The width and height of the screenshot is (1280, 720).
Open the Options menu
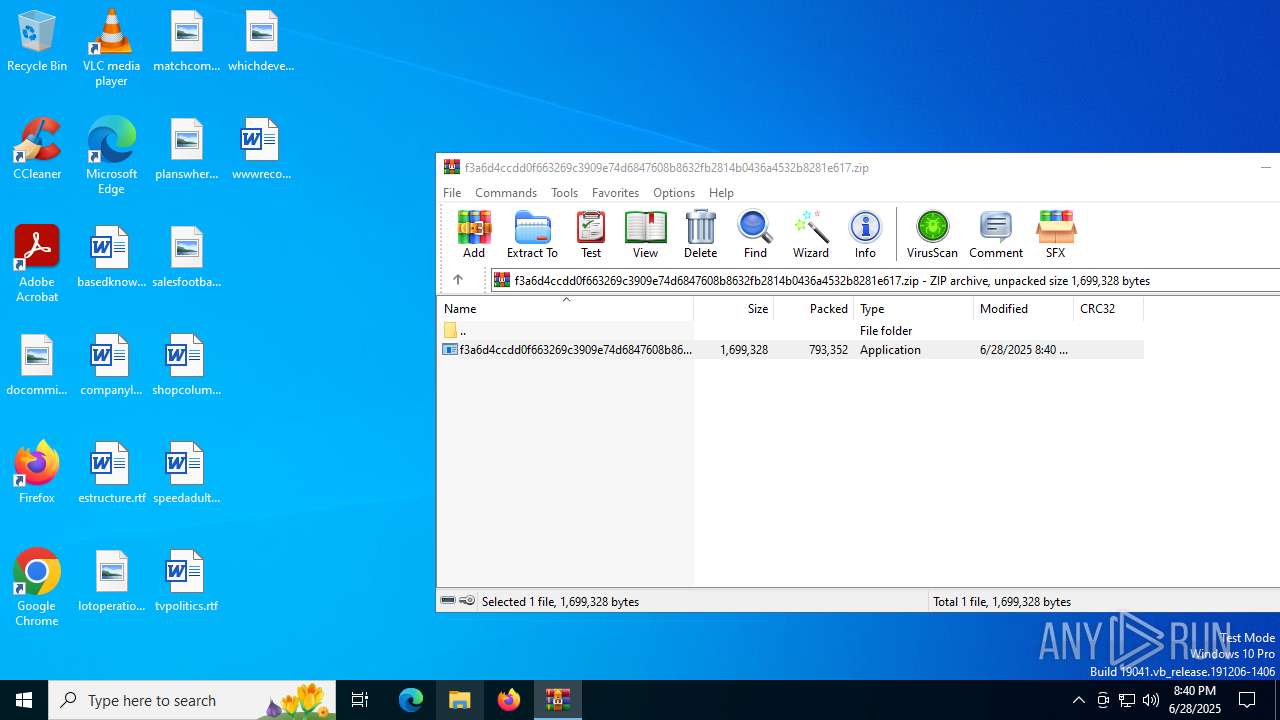coord(674,192)
